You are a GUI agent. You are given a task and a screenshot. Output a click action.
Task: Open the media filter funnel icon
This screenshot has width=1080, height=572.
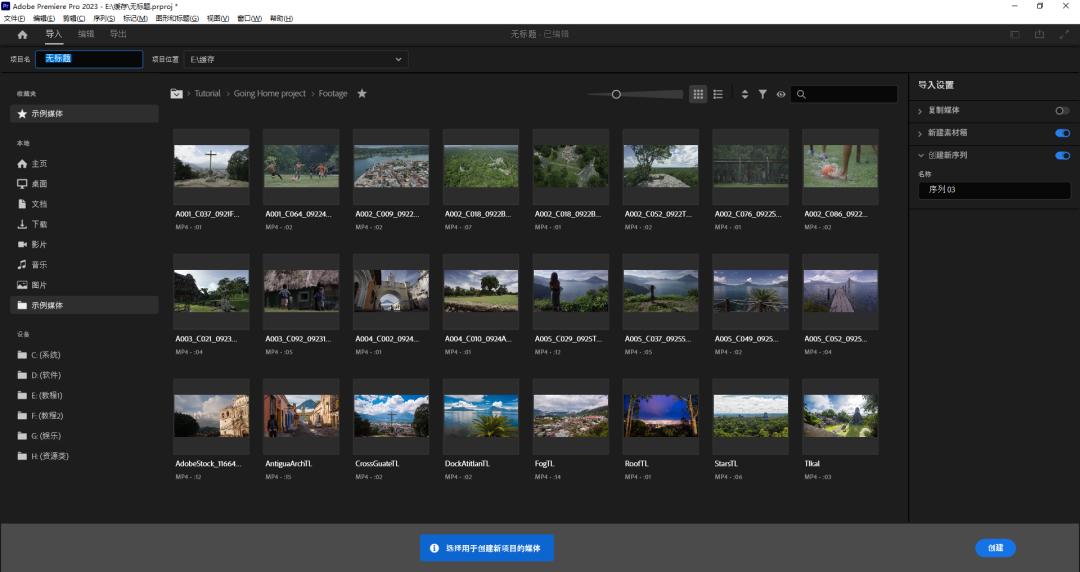click(x=762, y=94)
